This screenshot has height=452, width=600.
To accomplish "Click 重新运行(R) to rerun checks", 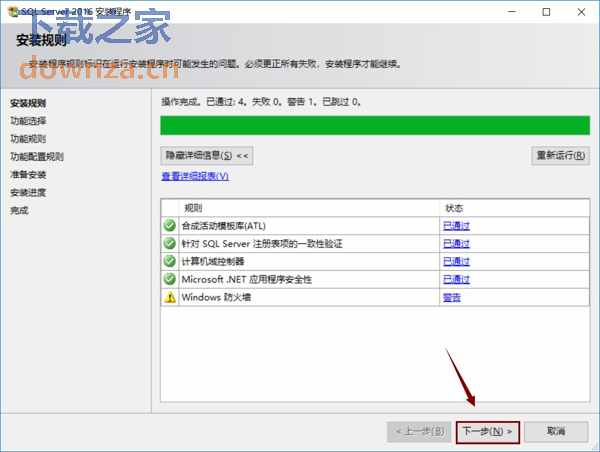I will (561, 156).
